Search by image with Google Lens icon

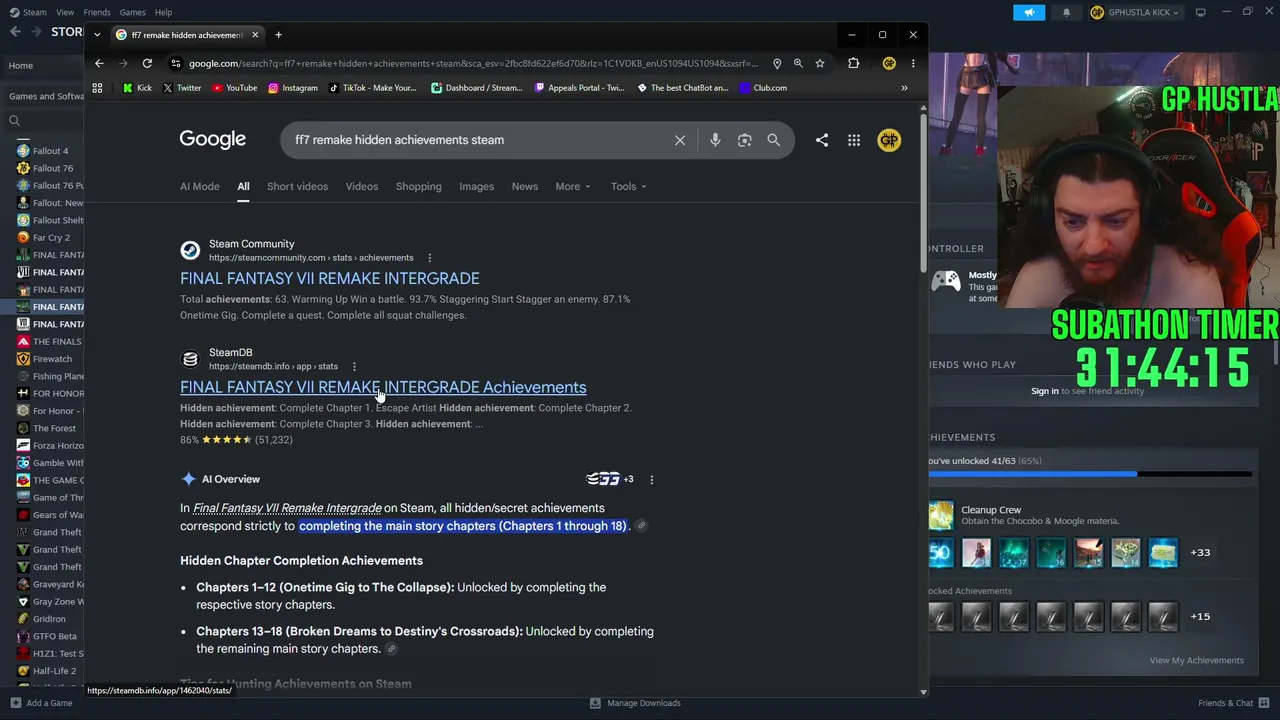(744, 140)
